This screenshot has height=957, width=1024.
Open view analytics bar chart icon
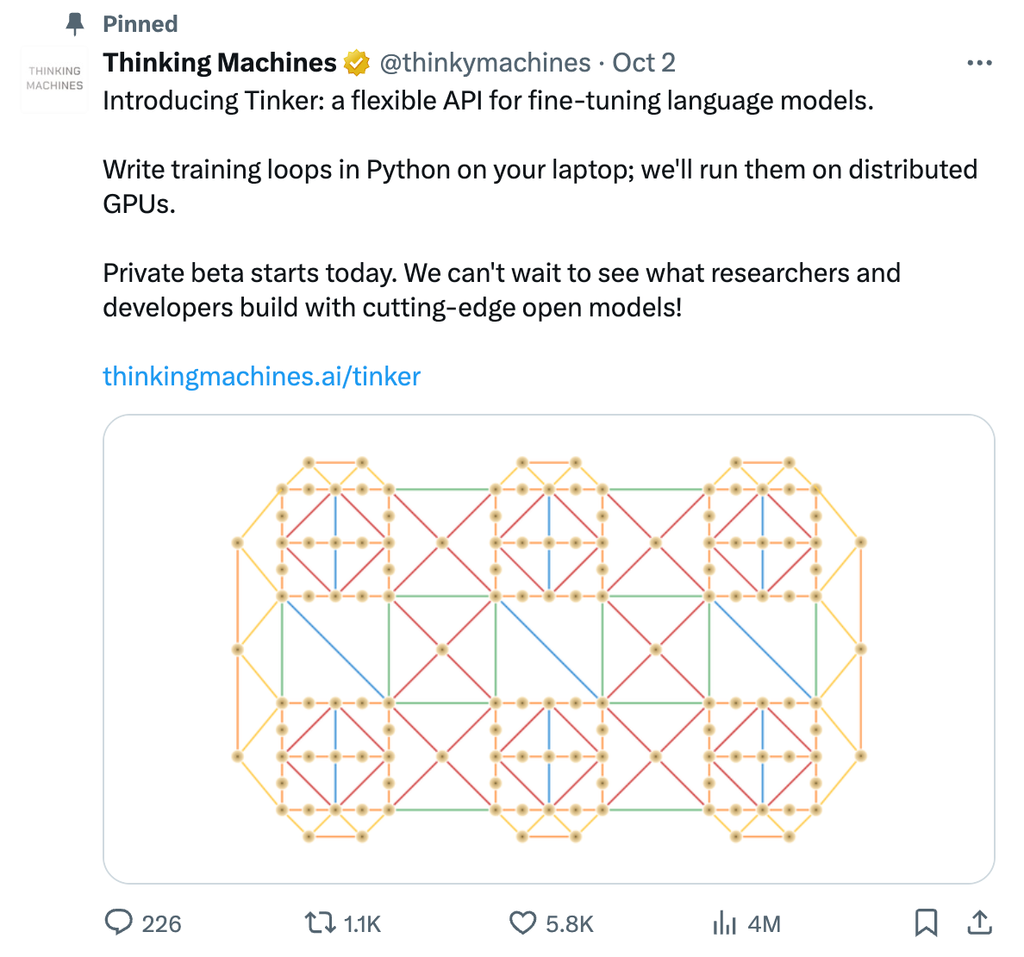[724, 923]
